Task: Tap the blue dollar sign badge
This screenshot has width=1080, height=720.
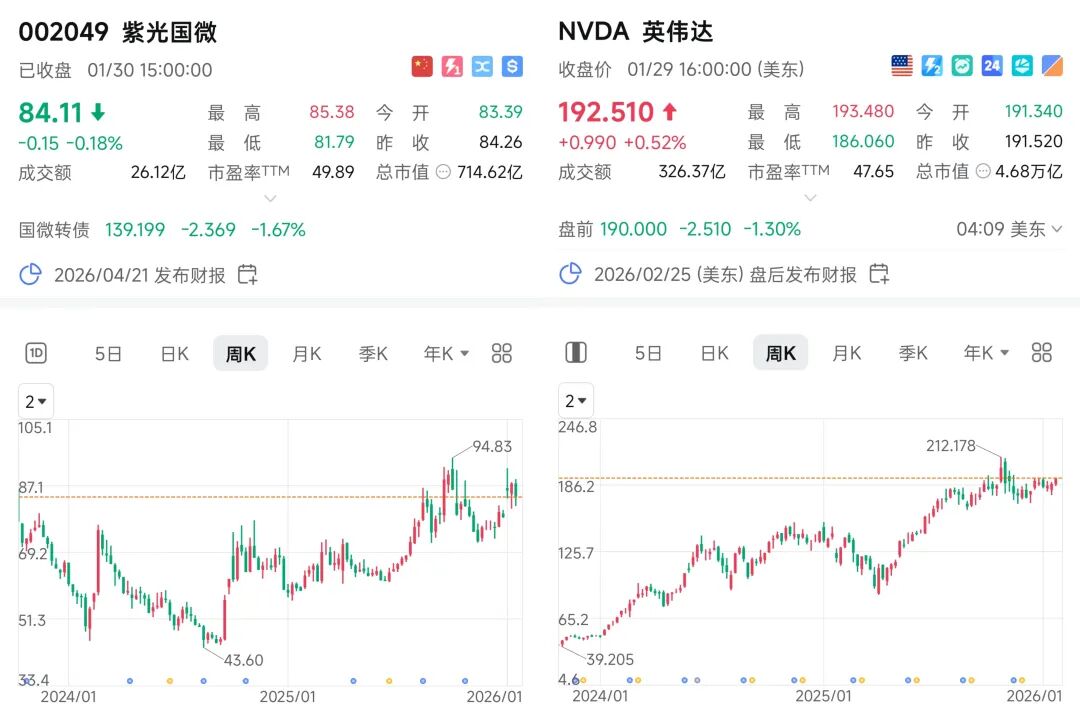Action: [513, 67]
